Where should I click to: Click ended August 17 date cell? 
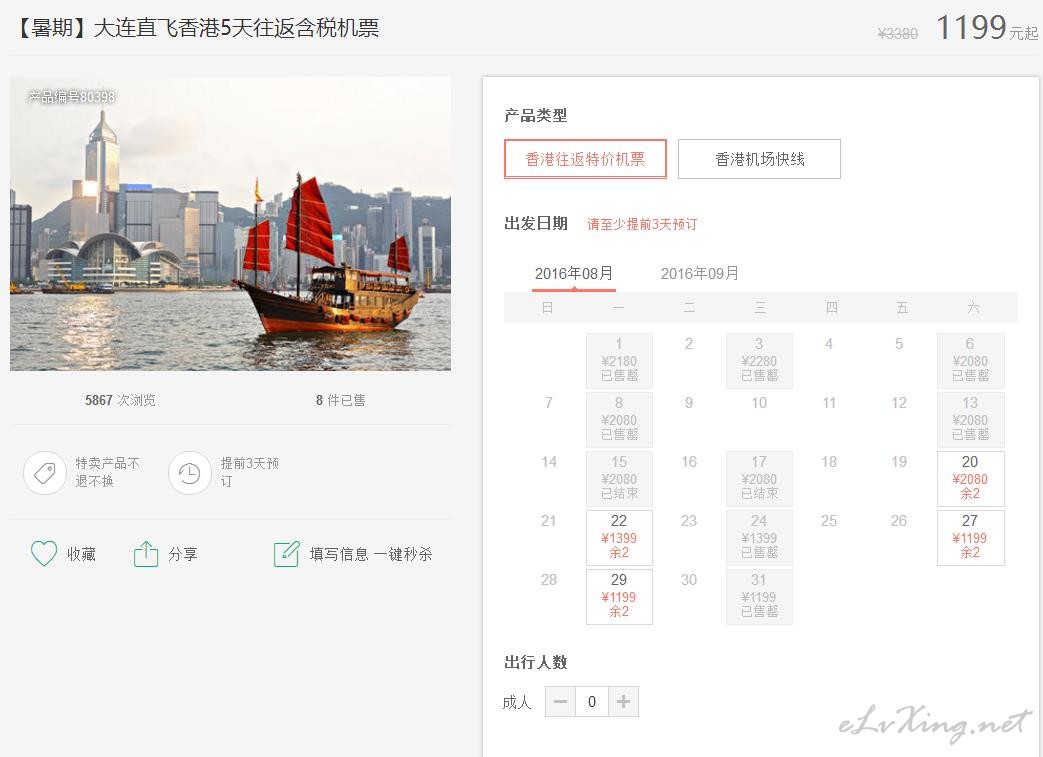(759, 479)
